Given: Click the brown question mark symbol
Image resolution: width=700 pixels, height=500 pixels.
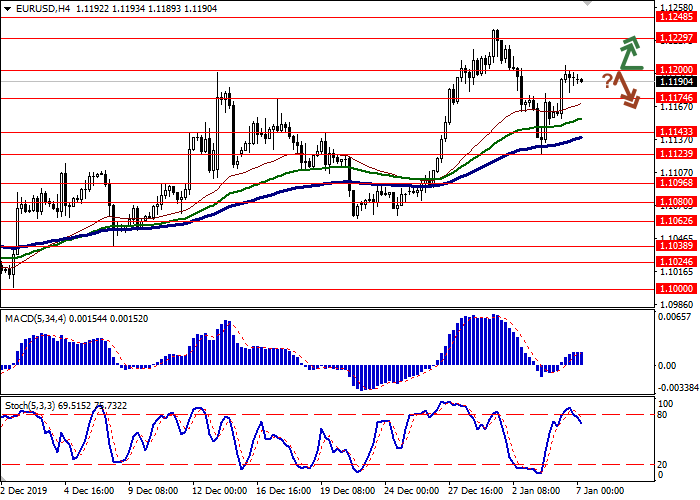Looking at the screenshot, I should [x=607, y=80].
